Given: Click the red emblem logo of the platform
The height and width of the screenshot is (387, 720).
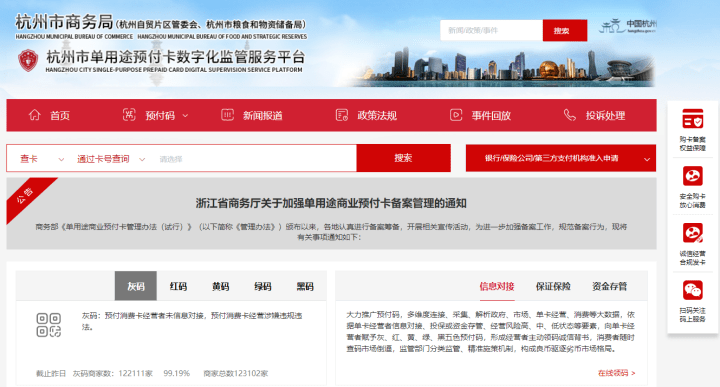Looking at the screenshot, I should [x=28, y=61].
